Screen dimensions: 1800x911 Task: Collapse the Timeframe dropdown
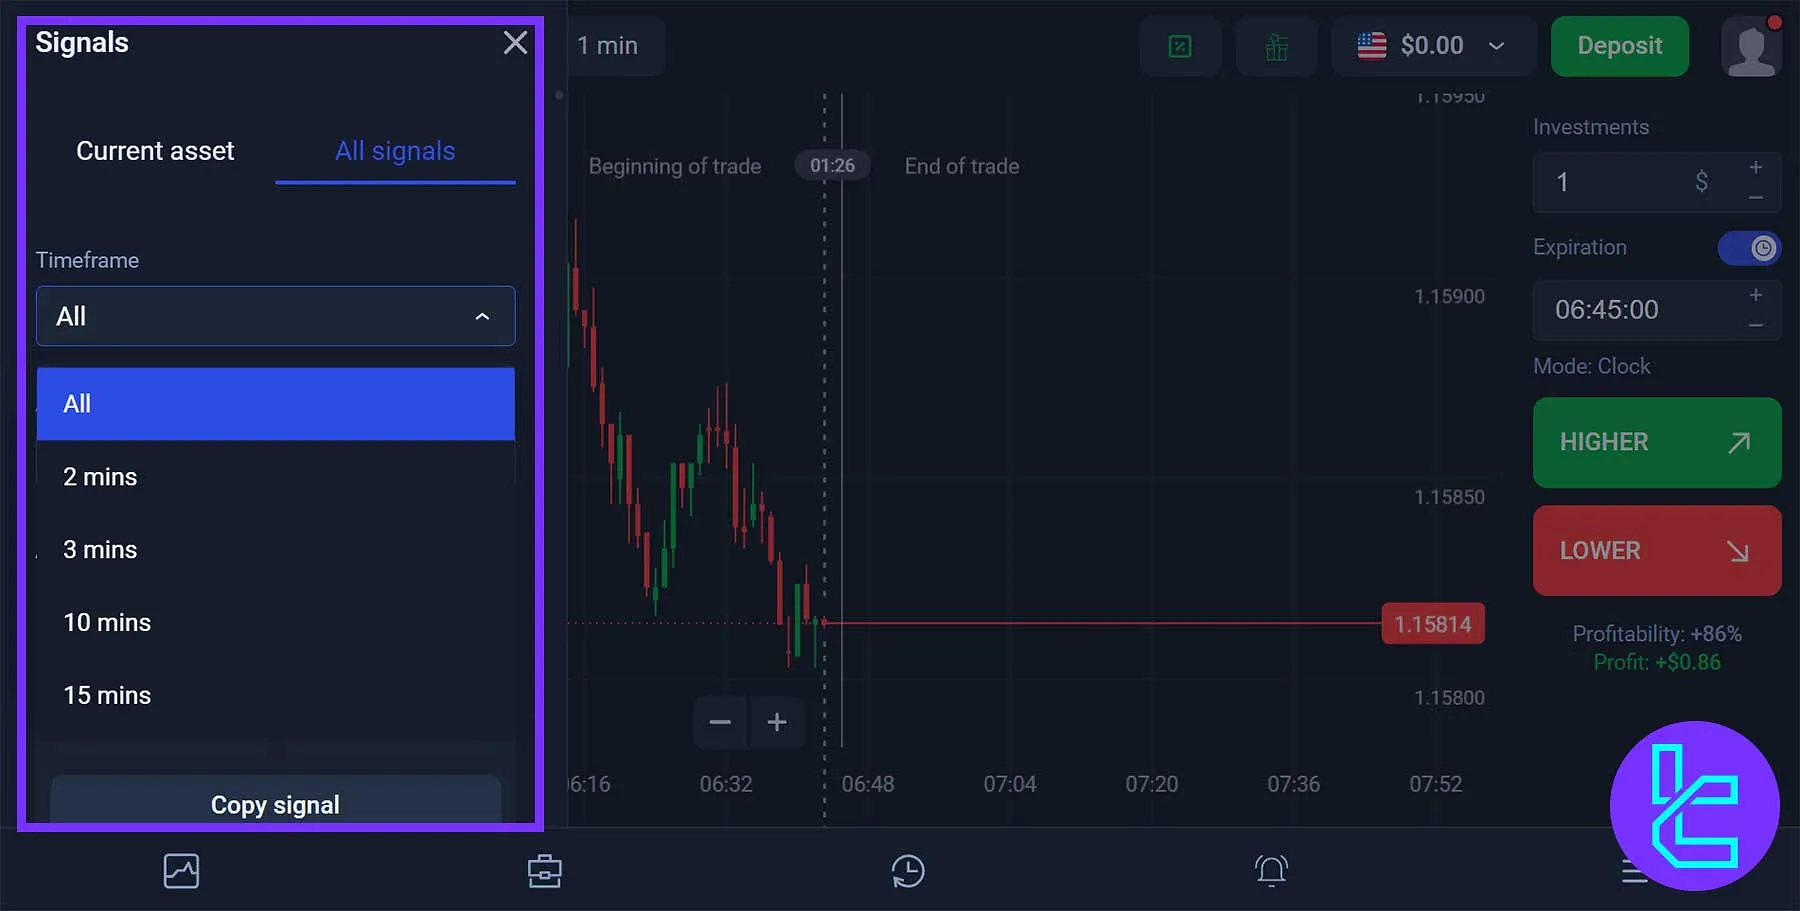pyautogui.click(x=483, y=316)
